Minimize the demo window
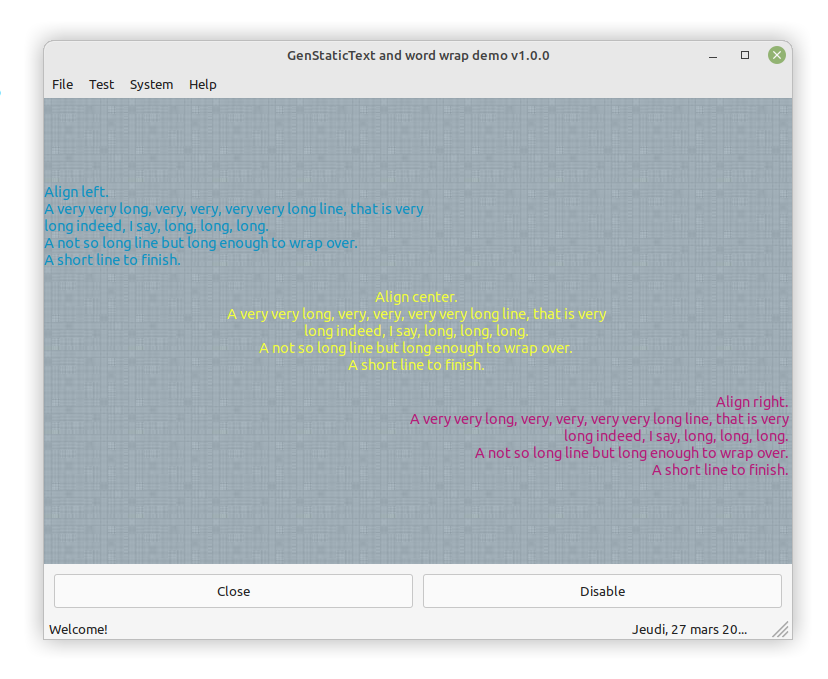Screen dimensions: 828x679 (712, 56)
